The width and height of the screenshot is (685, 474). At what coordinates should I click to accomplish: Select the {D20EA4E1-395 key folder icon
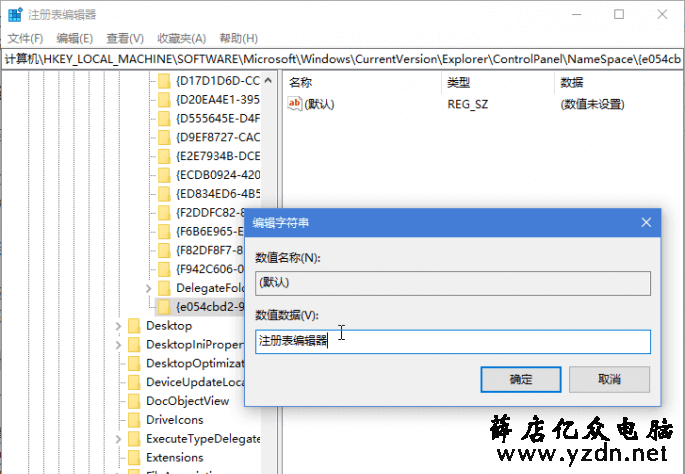point(164,100)
